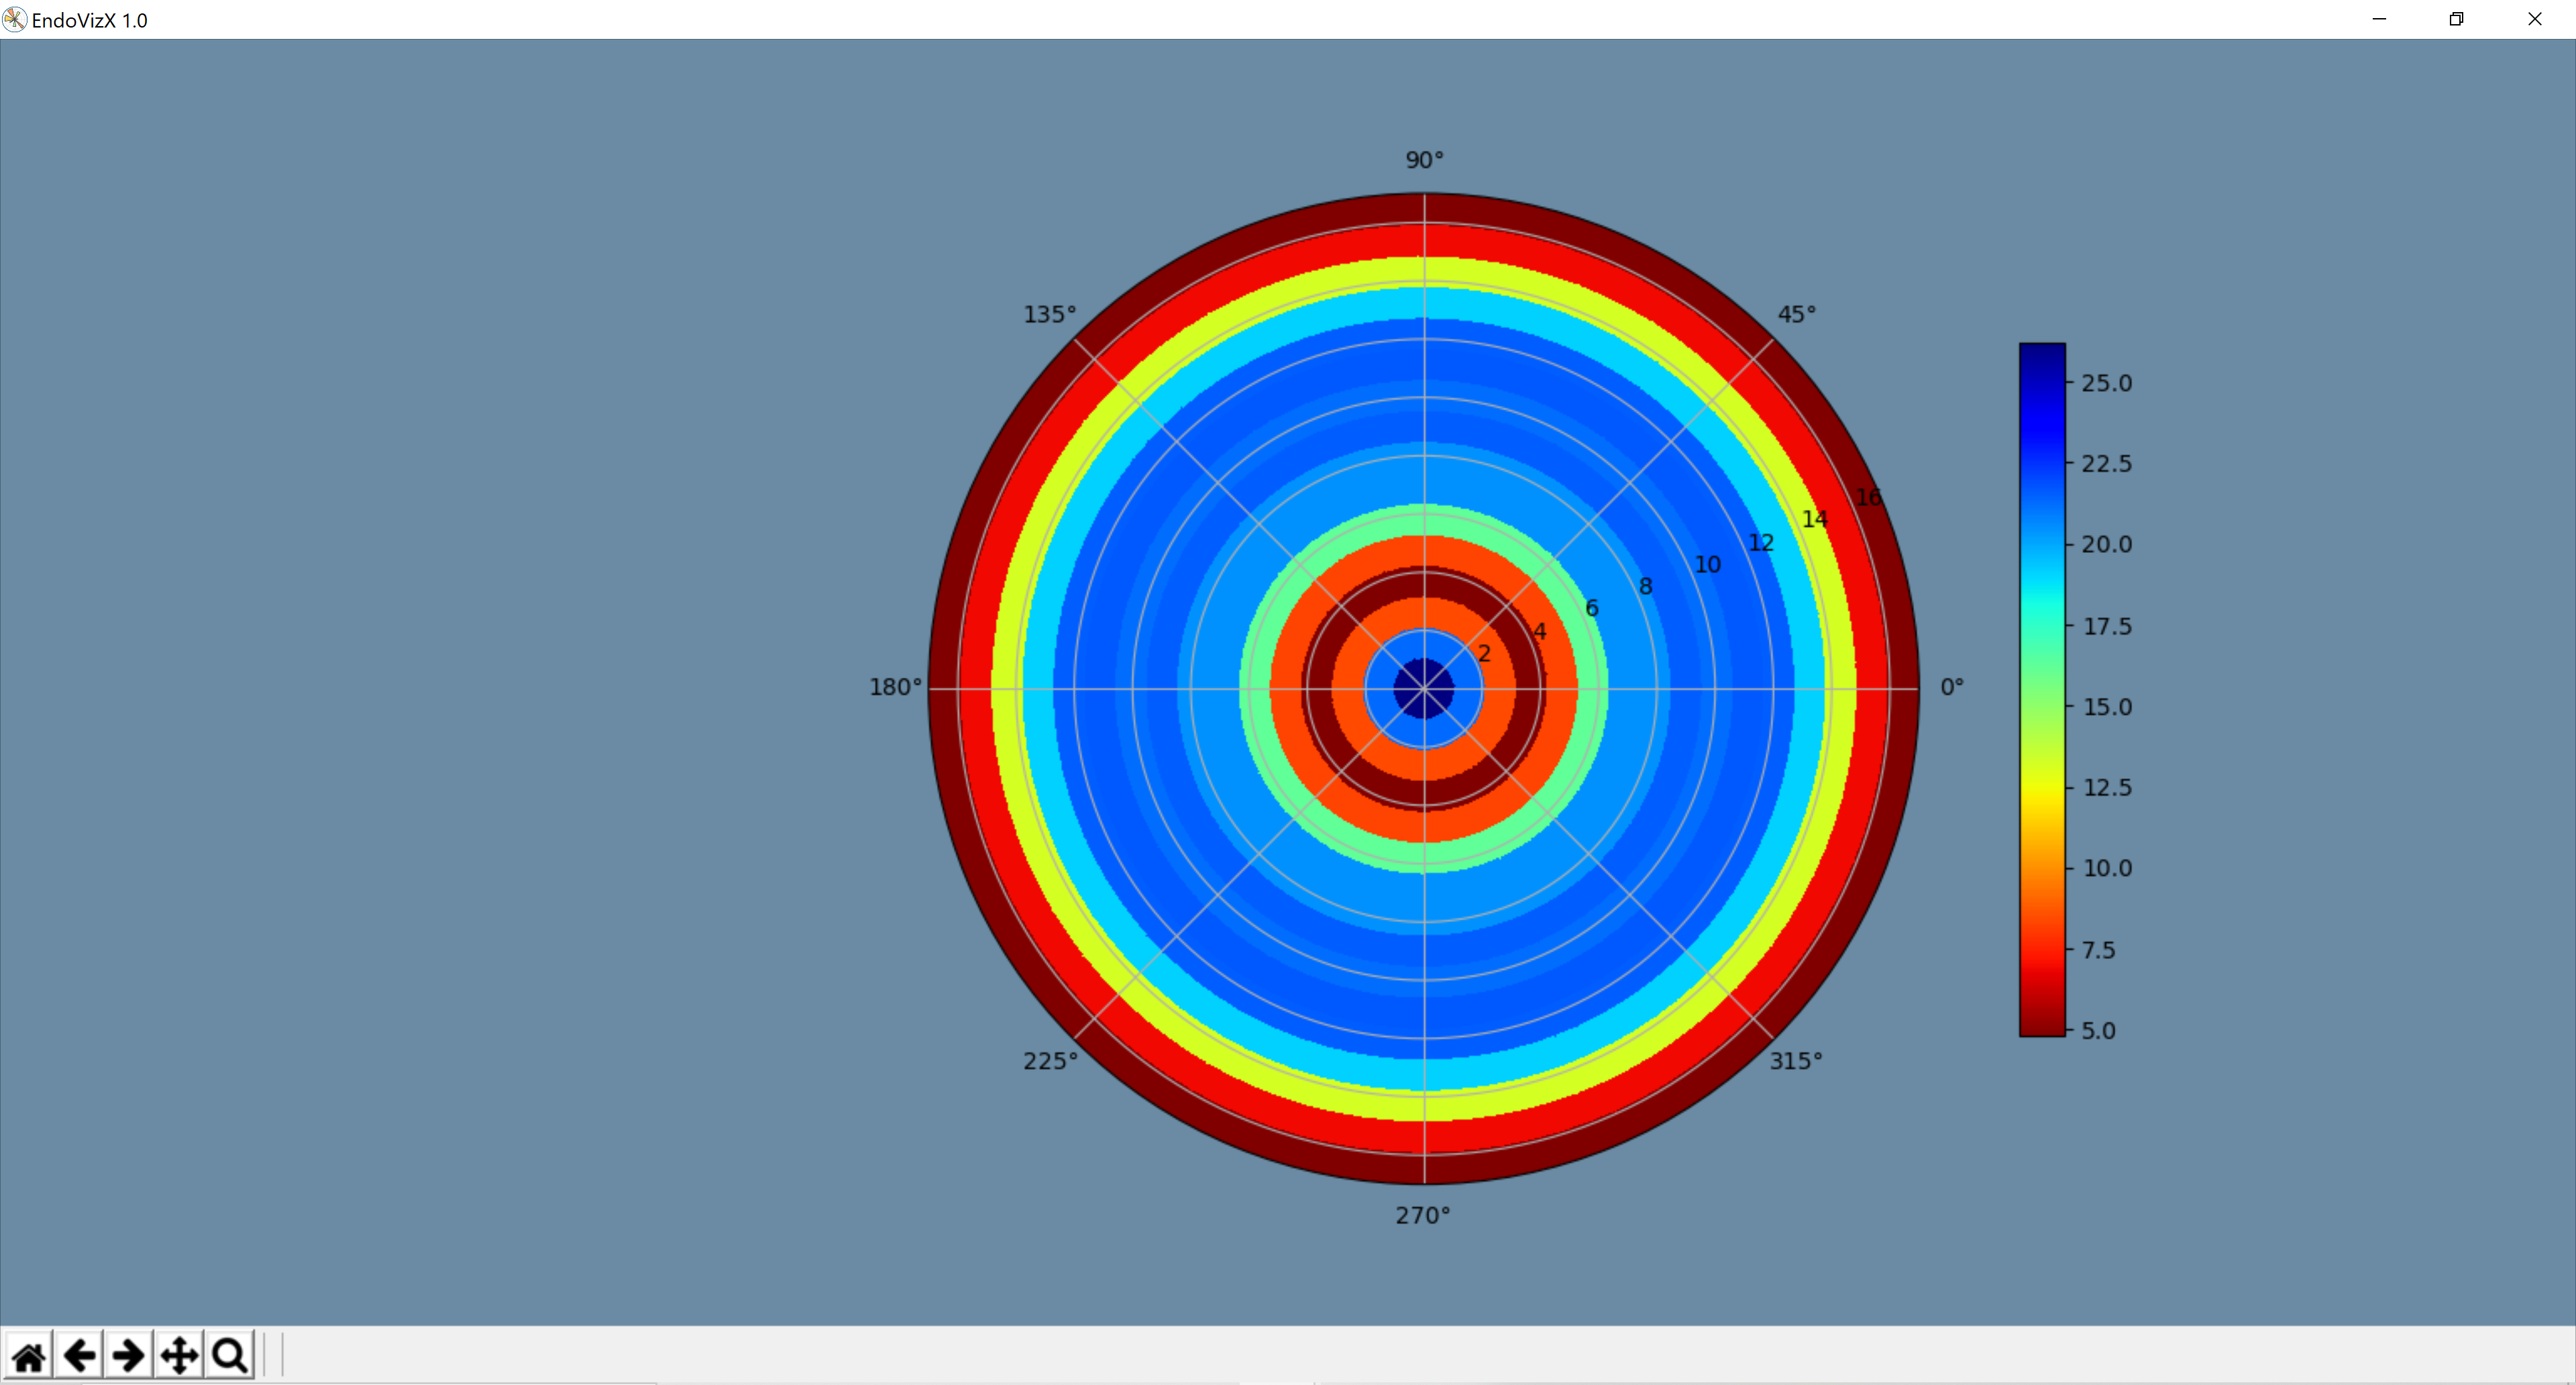This screenshot has height=1385, width=2576.
Task: Click the EndoVizX app icon in title bar
Action: click(x=14, y=19)
